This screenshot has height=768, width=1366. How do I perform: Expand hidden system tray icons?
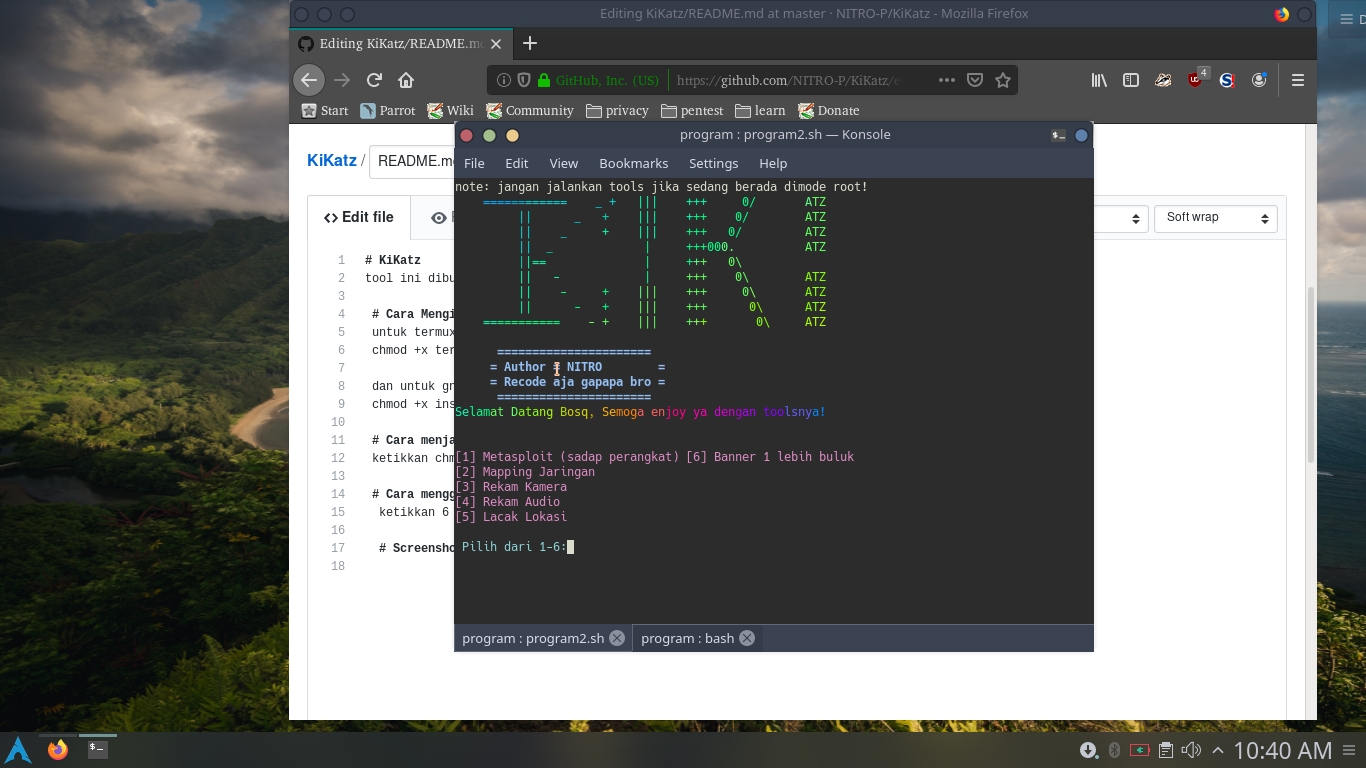click(1217, 750)
